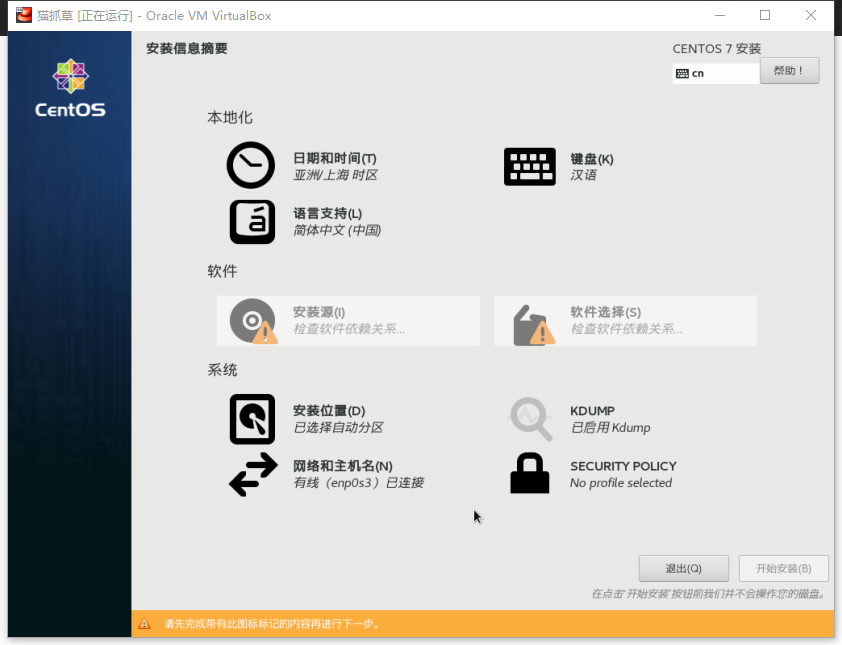The height and width of the screenshot is (645, 842).
Task: Open the KDUMP magnifier icon
Action: (531, 419)
